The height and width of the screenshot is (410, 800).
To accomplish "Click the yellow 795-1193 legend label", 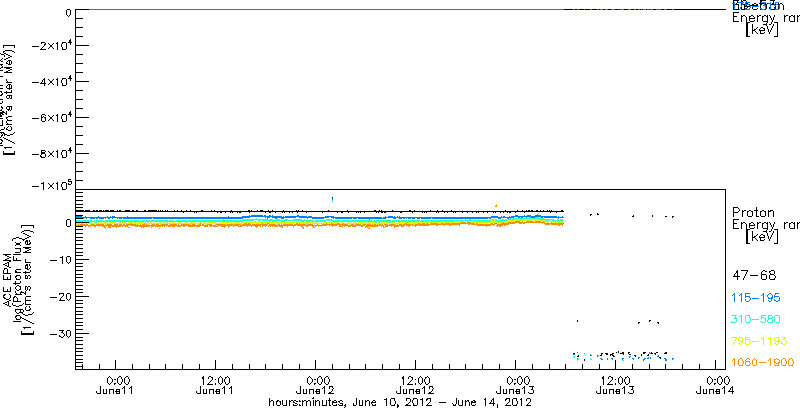I will pos(760,341).
